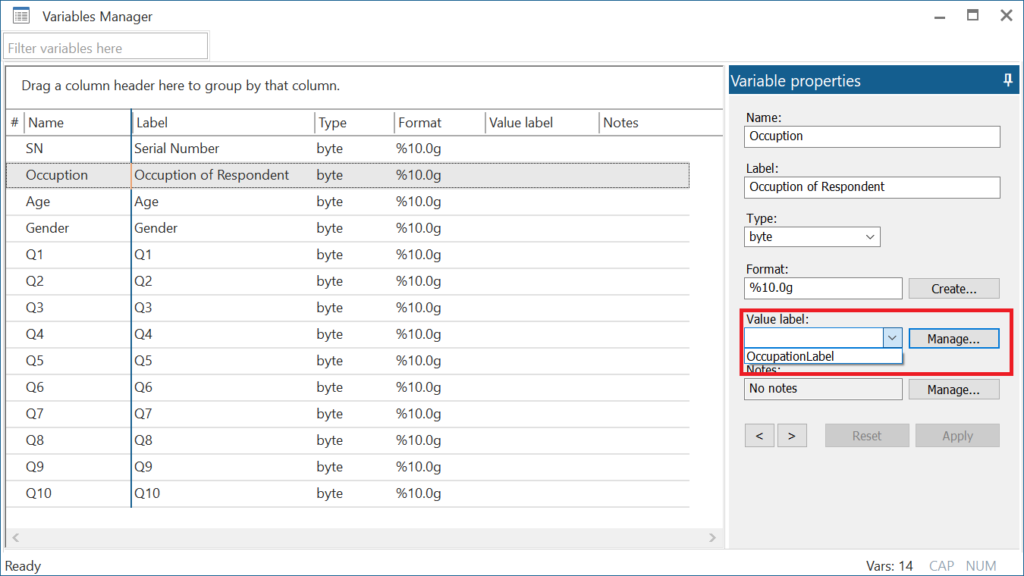Open the Value label dropdown arrow
Screen dimensions: 1024x576
[892, 338]
